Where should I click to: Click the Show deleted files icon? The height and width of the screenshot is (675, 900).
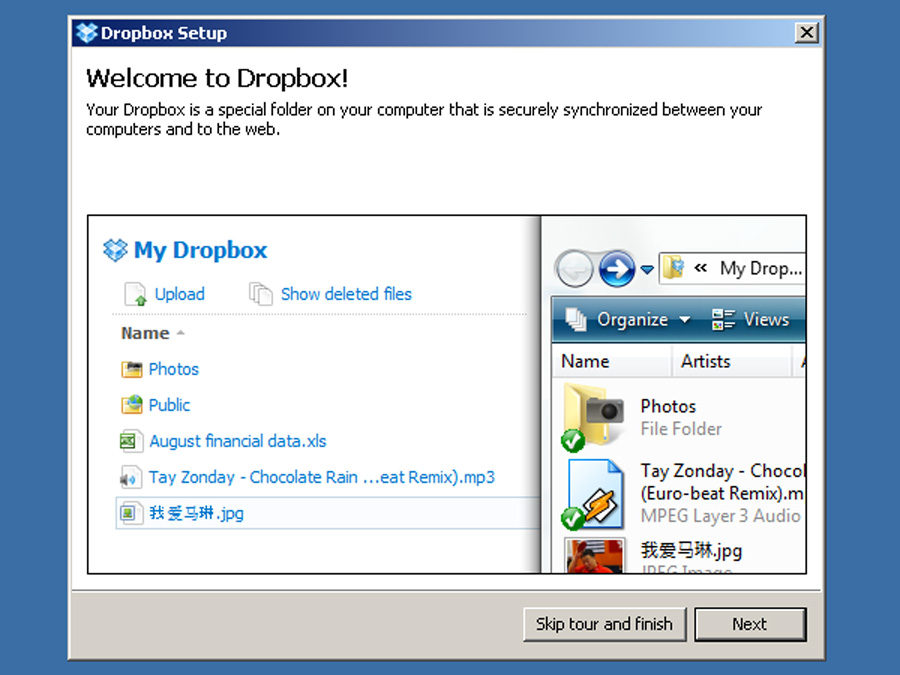tap(260, 294)
